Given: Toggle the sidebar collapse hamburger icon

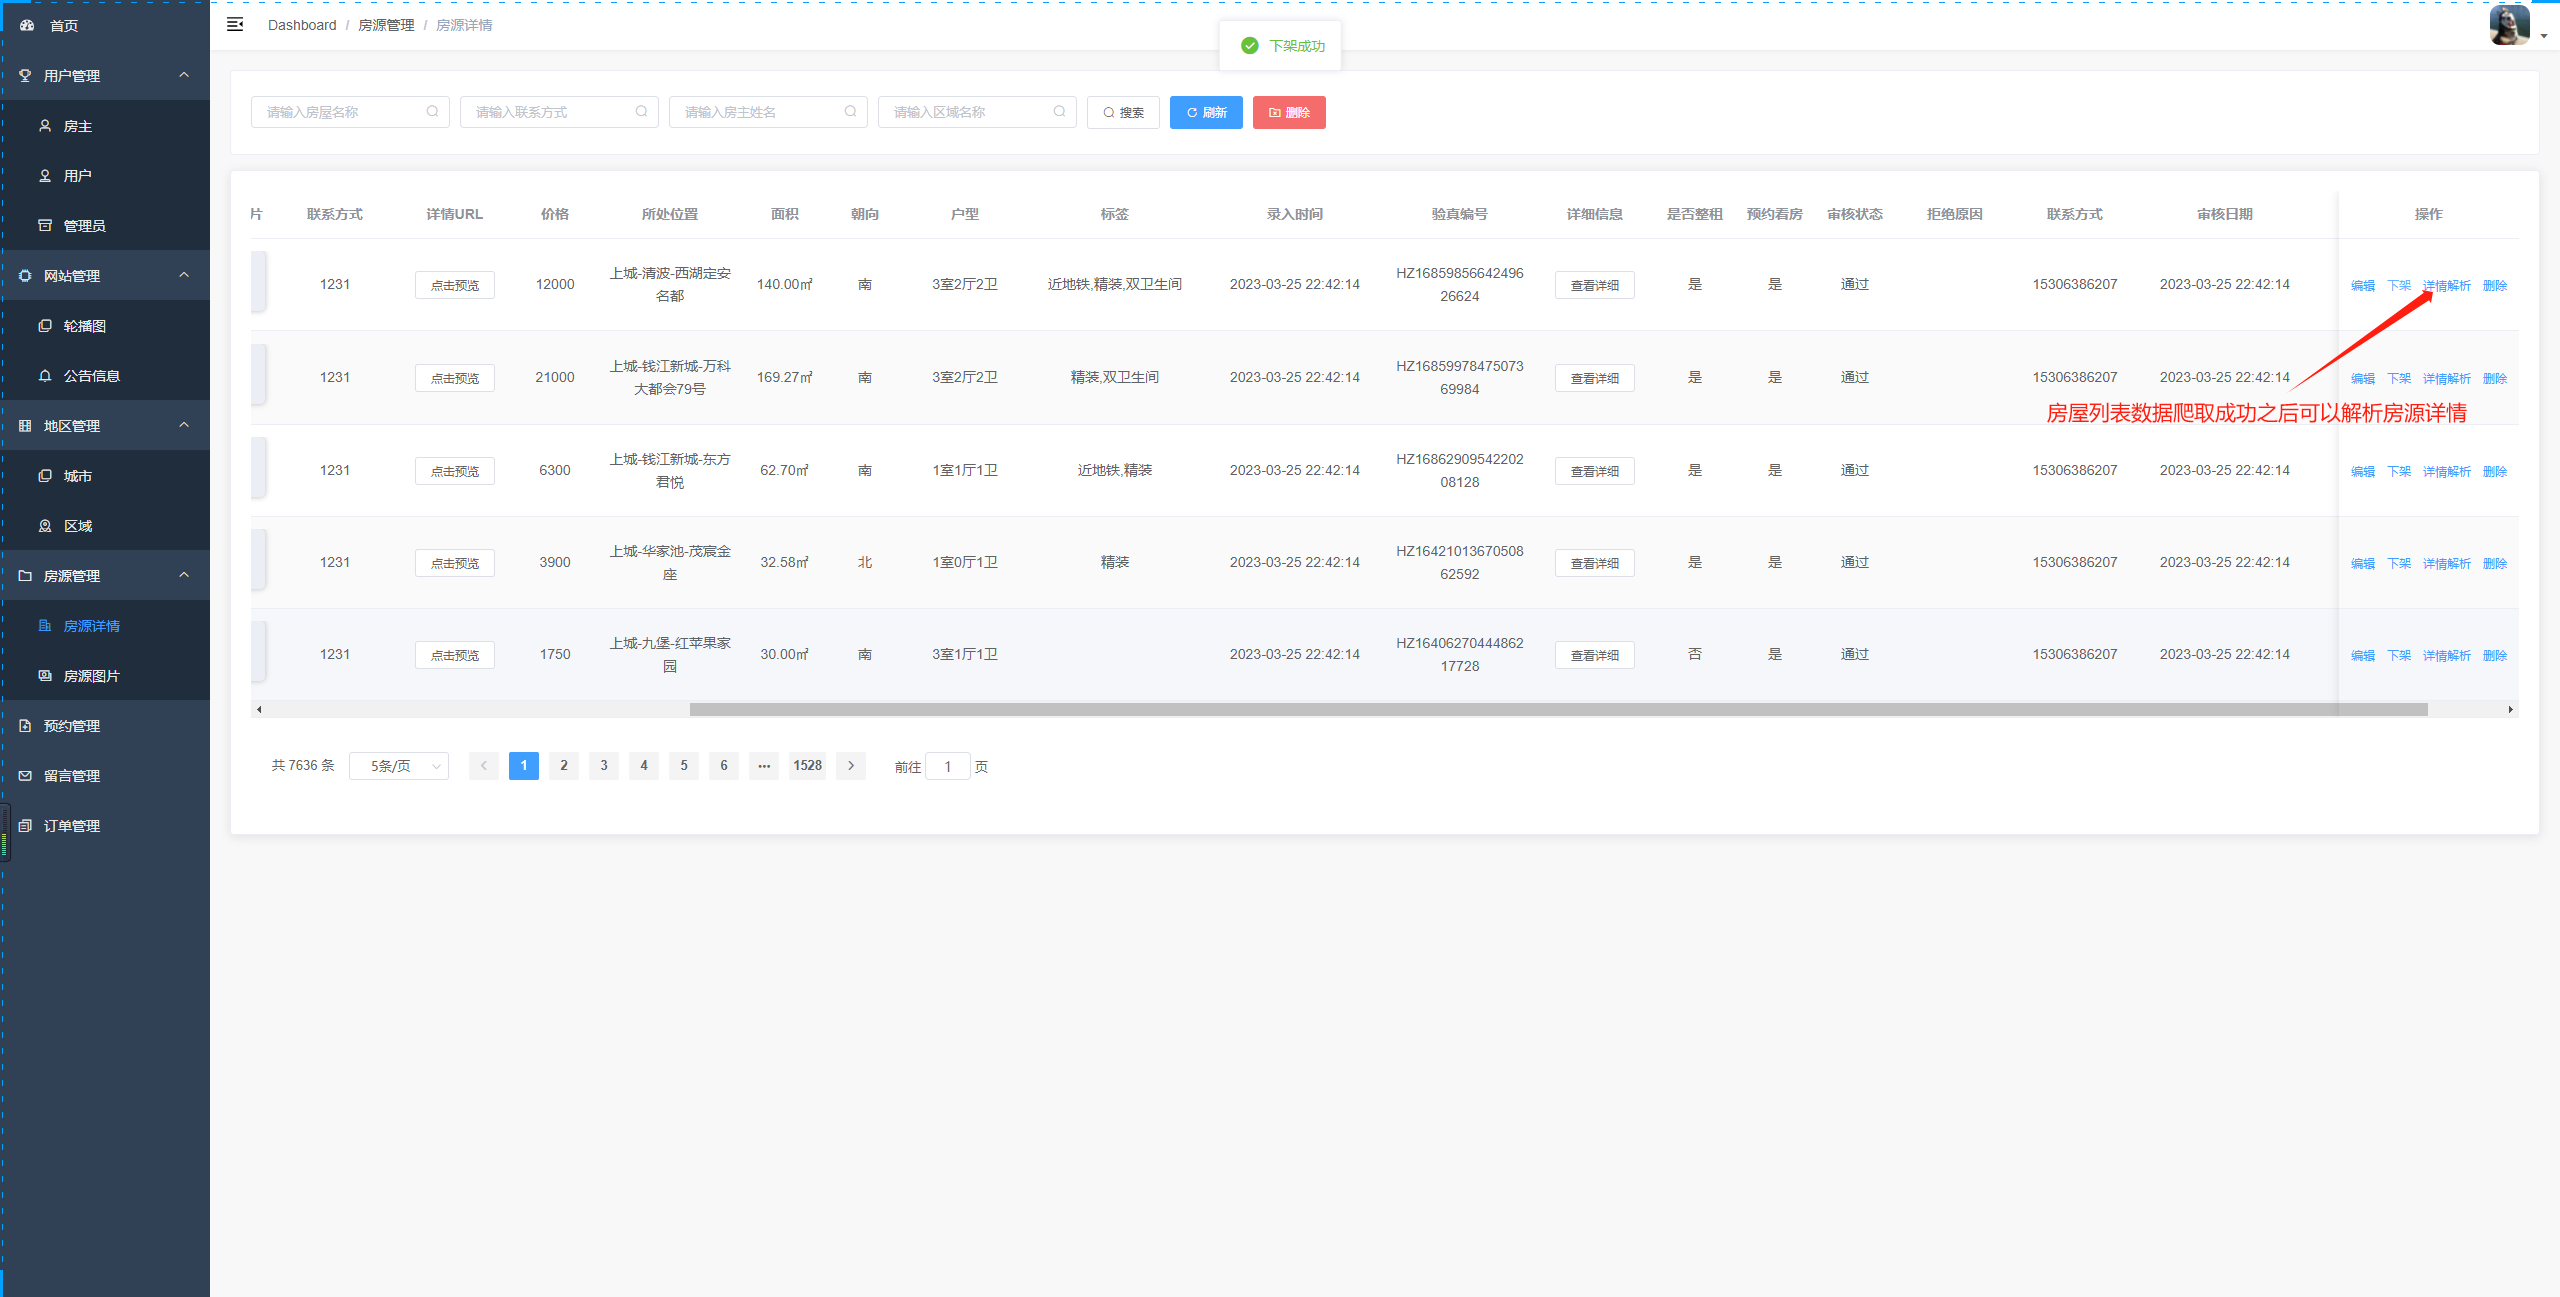Looking at the screenshot, I should pyautogui.click(x=235, y=25).
